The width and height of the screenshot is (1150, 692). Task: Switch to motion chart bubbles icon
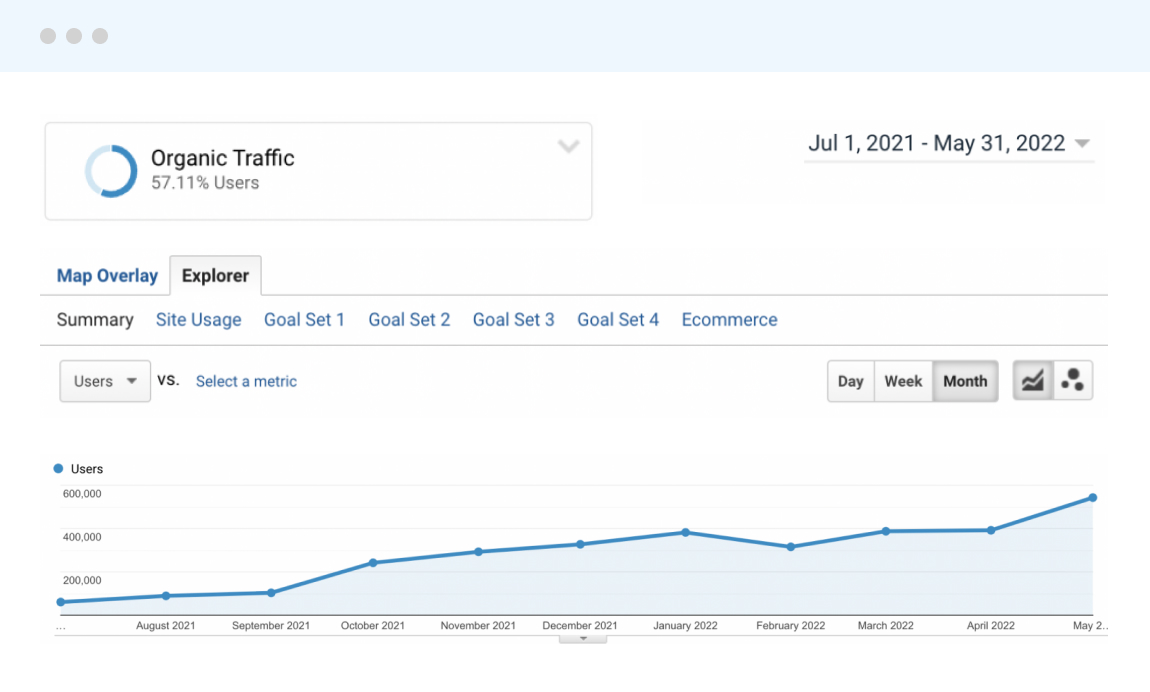pos(1073,381)
